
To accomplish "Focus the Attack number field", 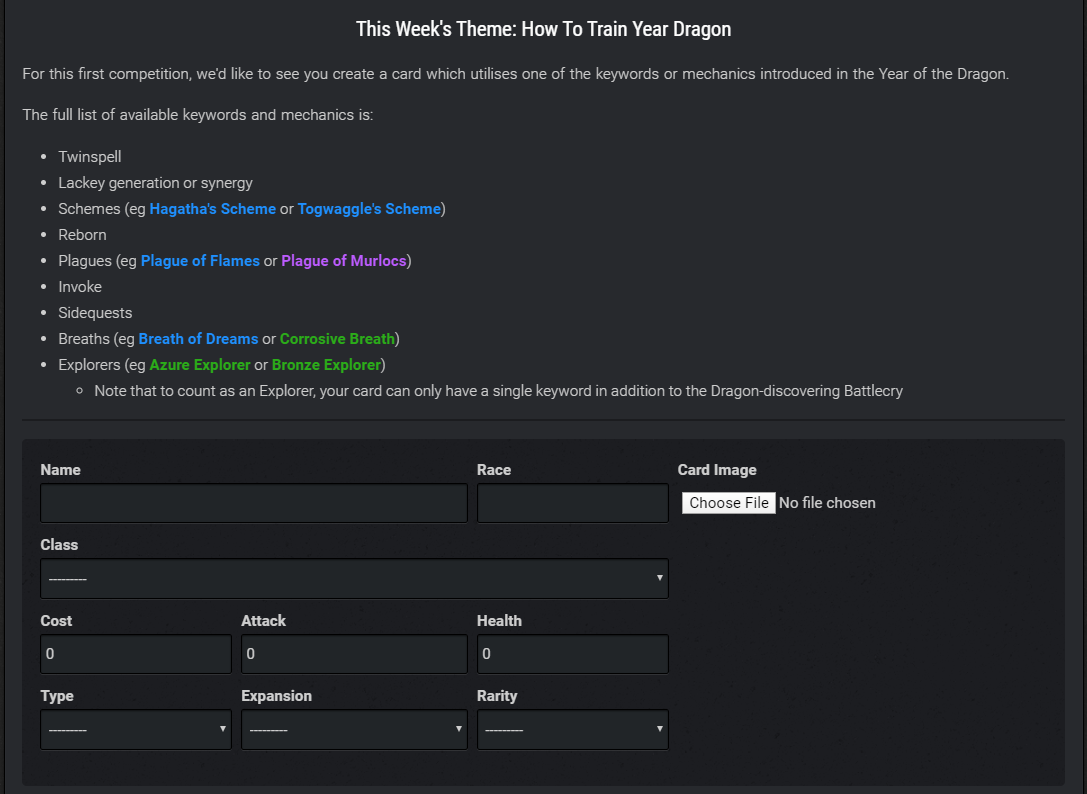I will 354,654.
